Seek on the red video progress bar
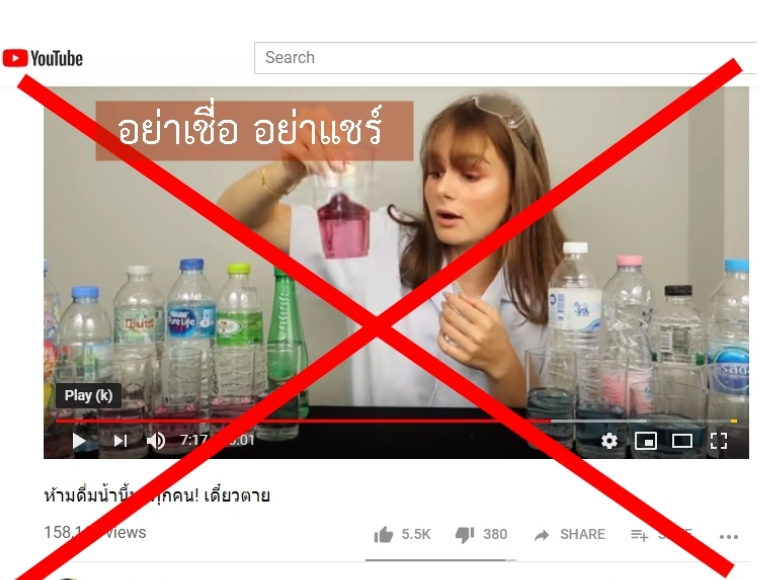779x580 pixels. pos(303,421)
